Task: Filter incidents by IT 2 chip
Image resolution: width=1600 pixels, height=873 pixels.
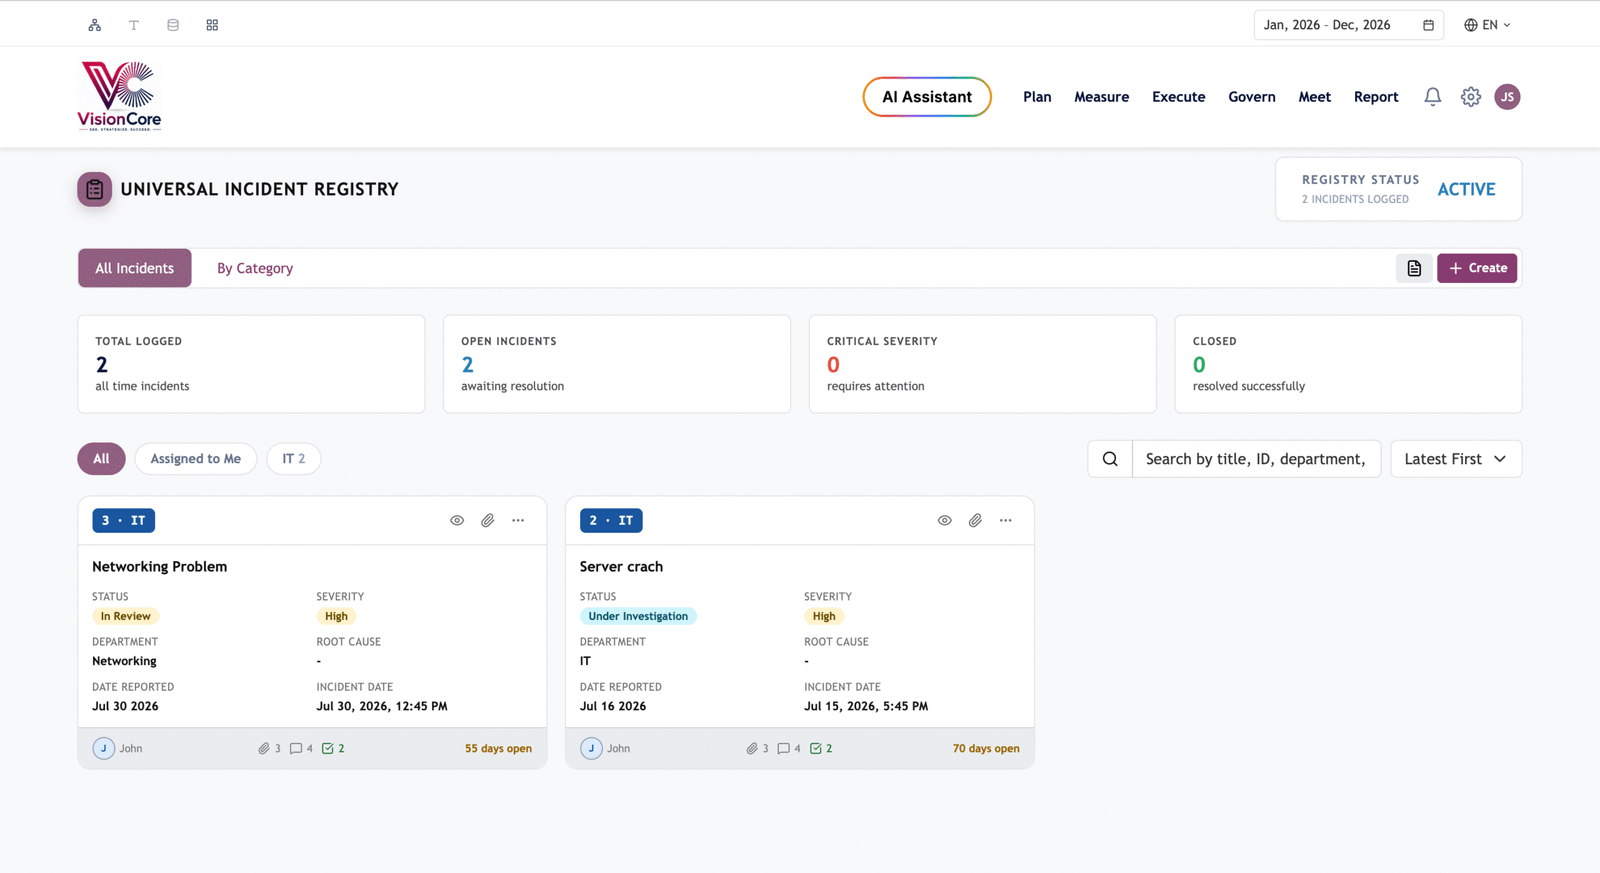Action: (294, 459)
